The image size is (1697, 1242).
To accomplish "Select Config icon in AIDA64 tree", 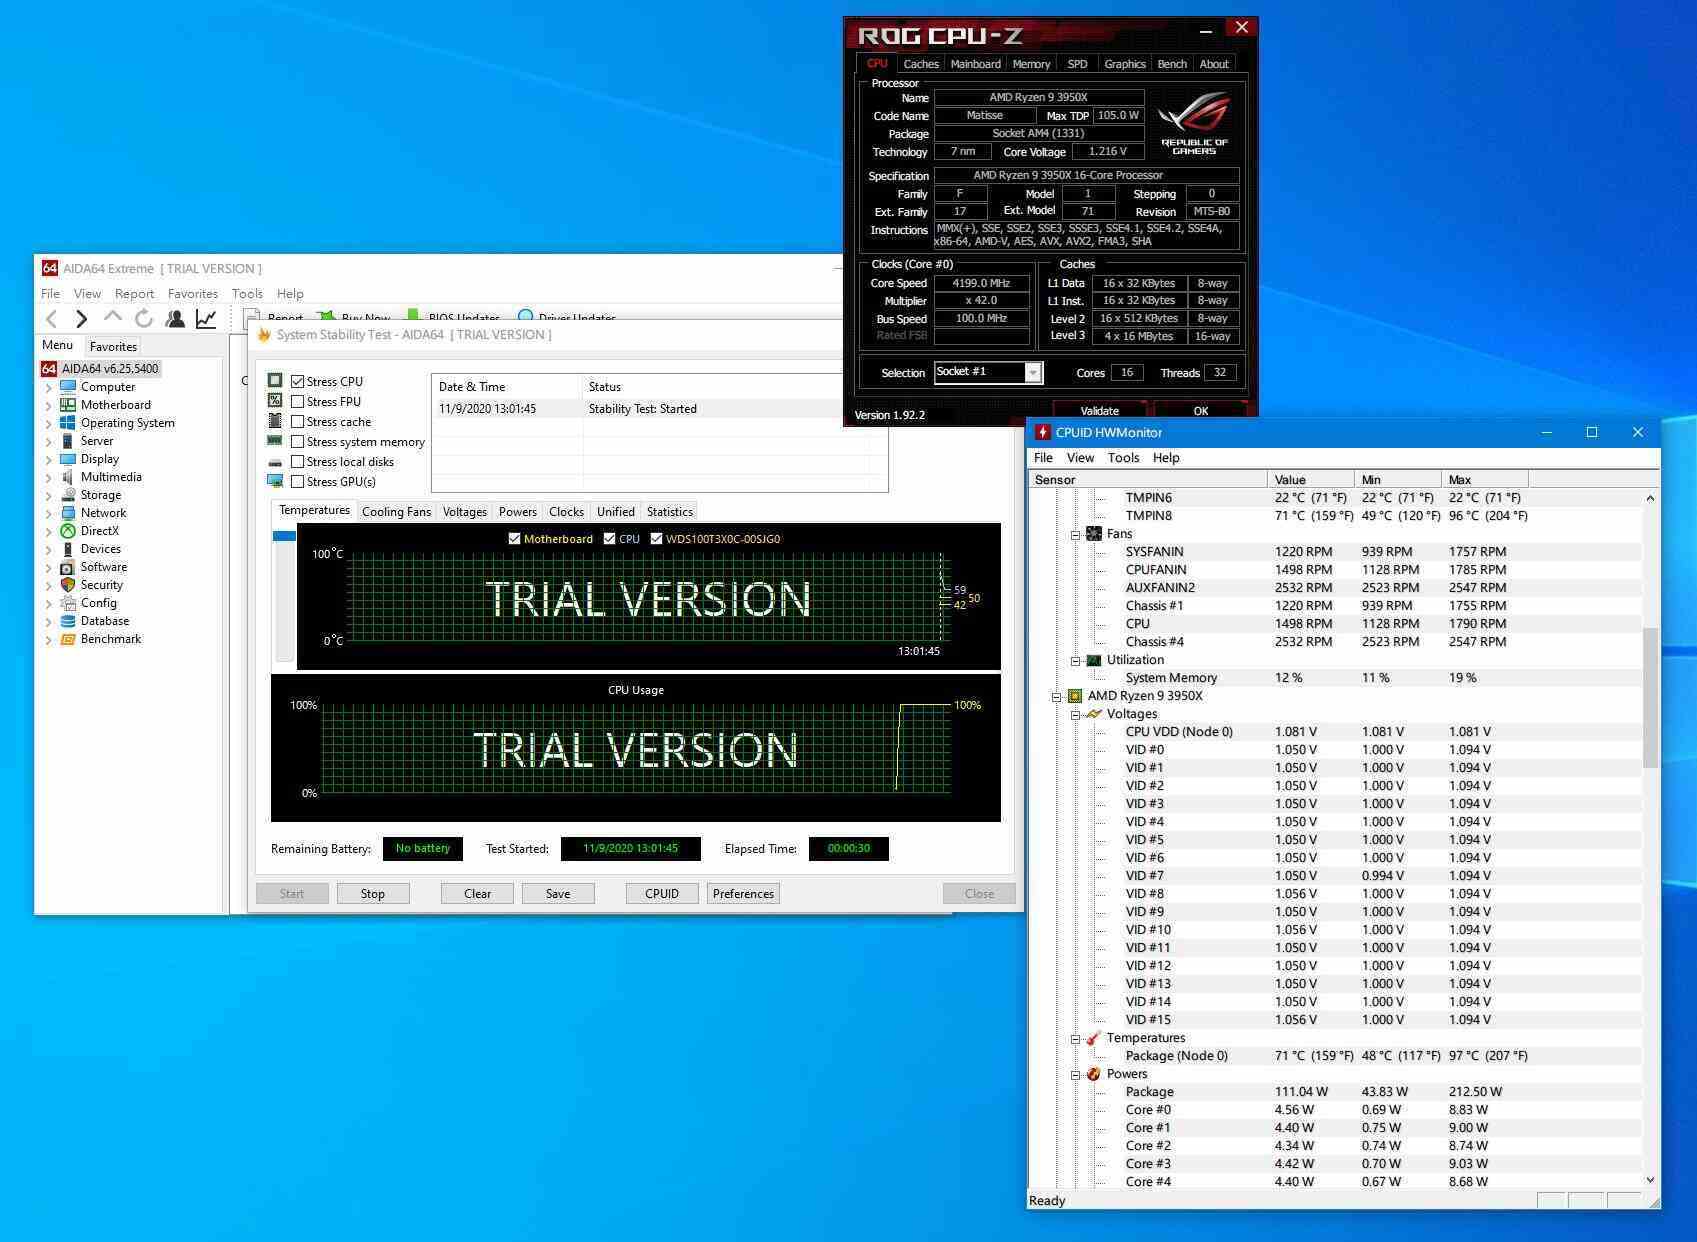I will pos(68,603).
